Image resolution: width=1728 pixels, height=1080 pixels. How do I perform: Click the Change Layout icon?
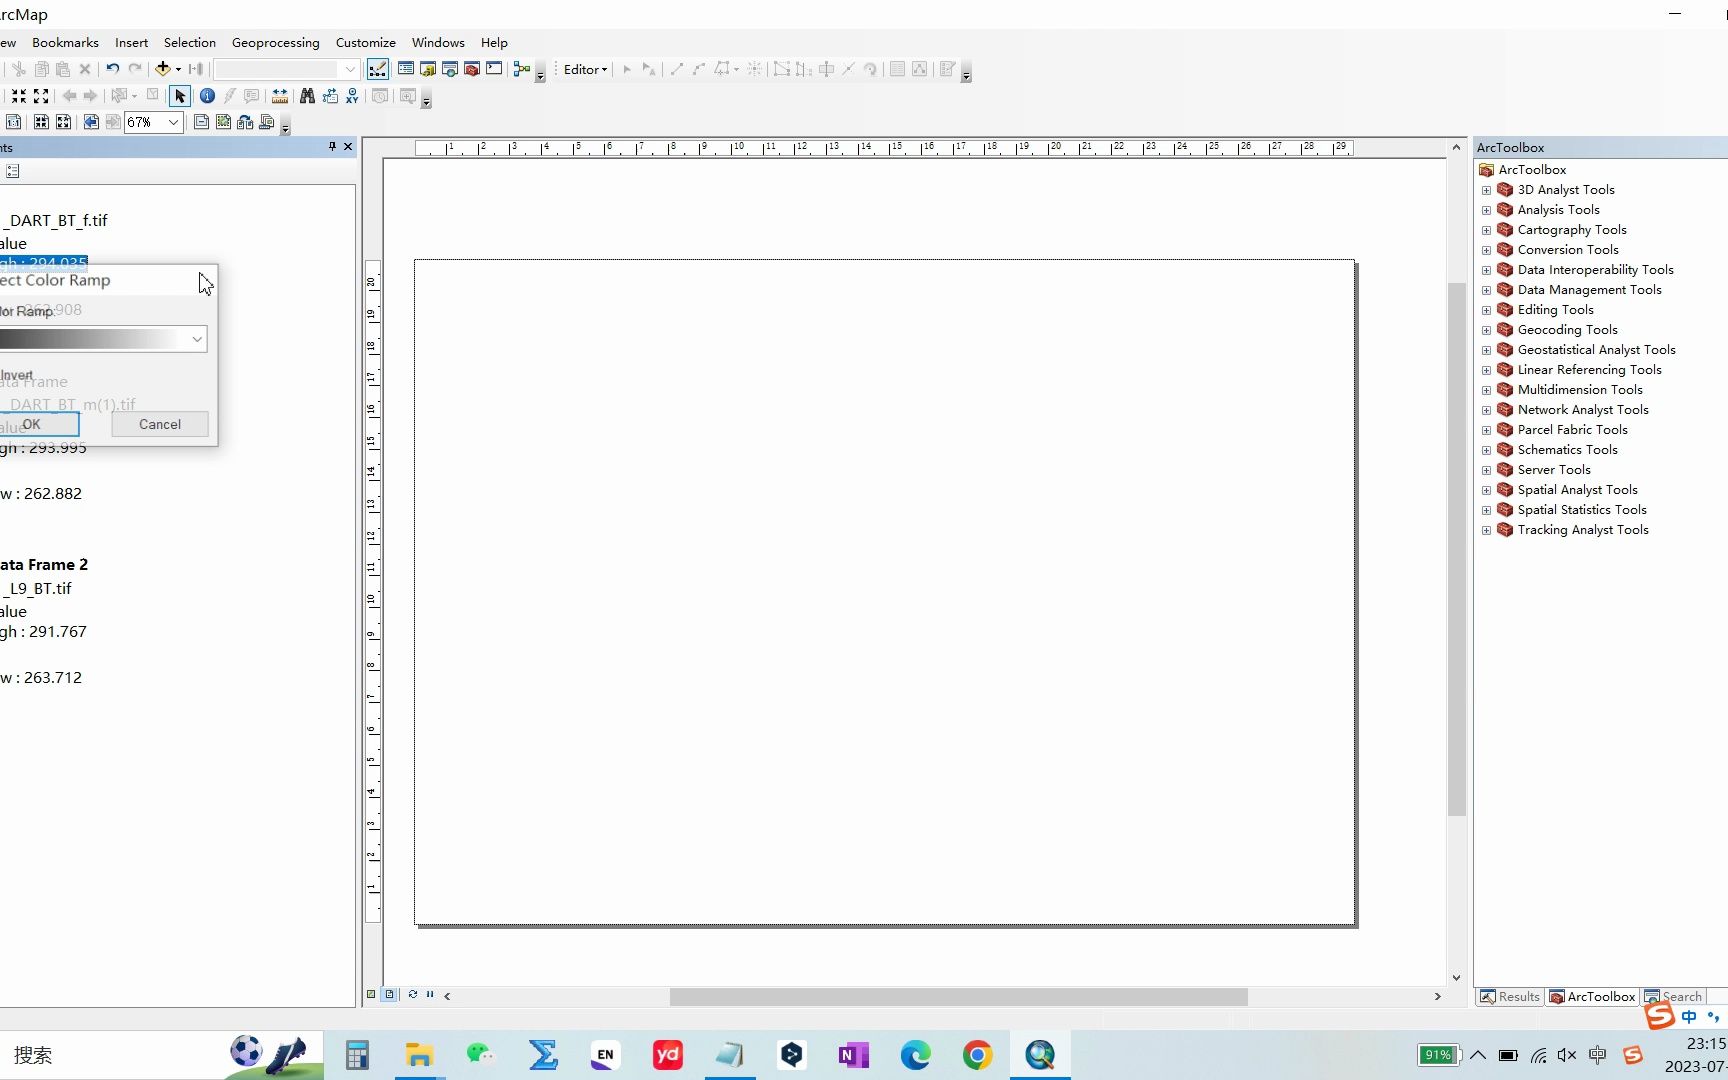tap(245, 122)
